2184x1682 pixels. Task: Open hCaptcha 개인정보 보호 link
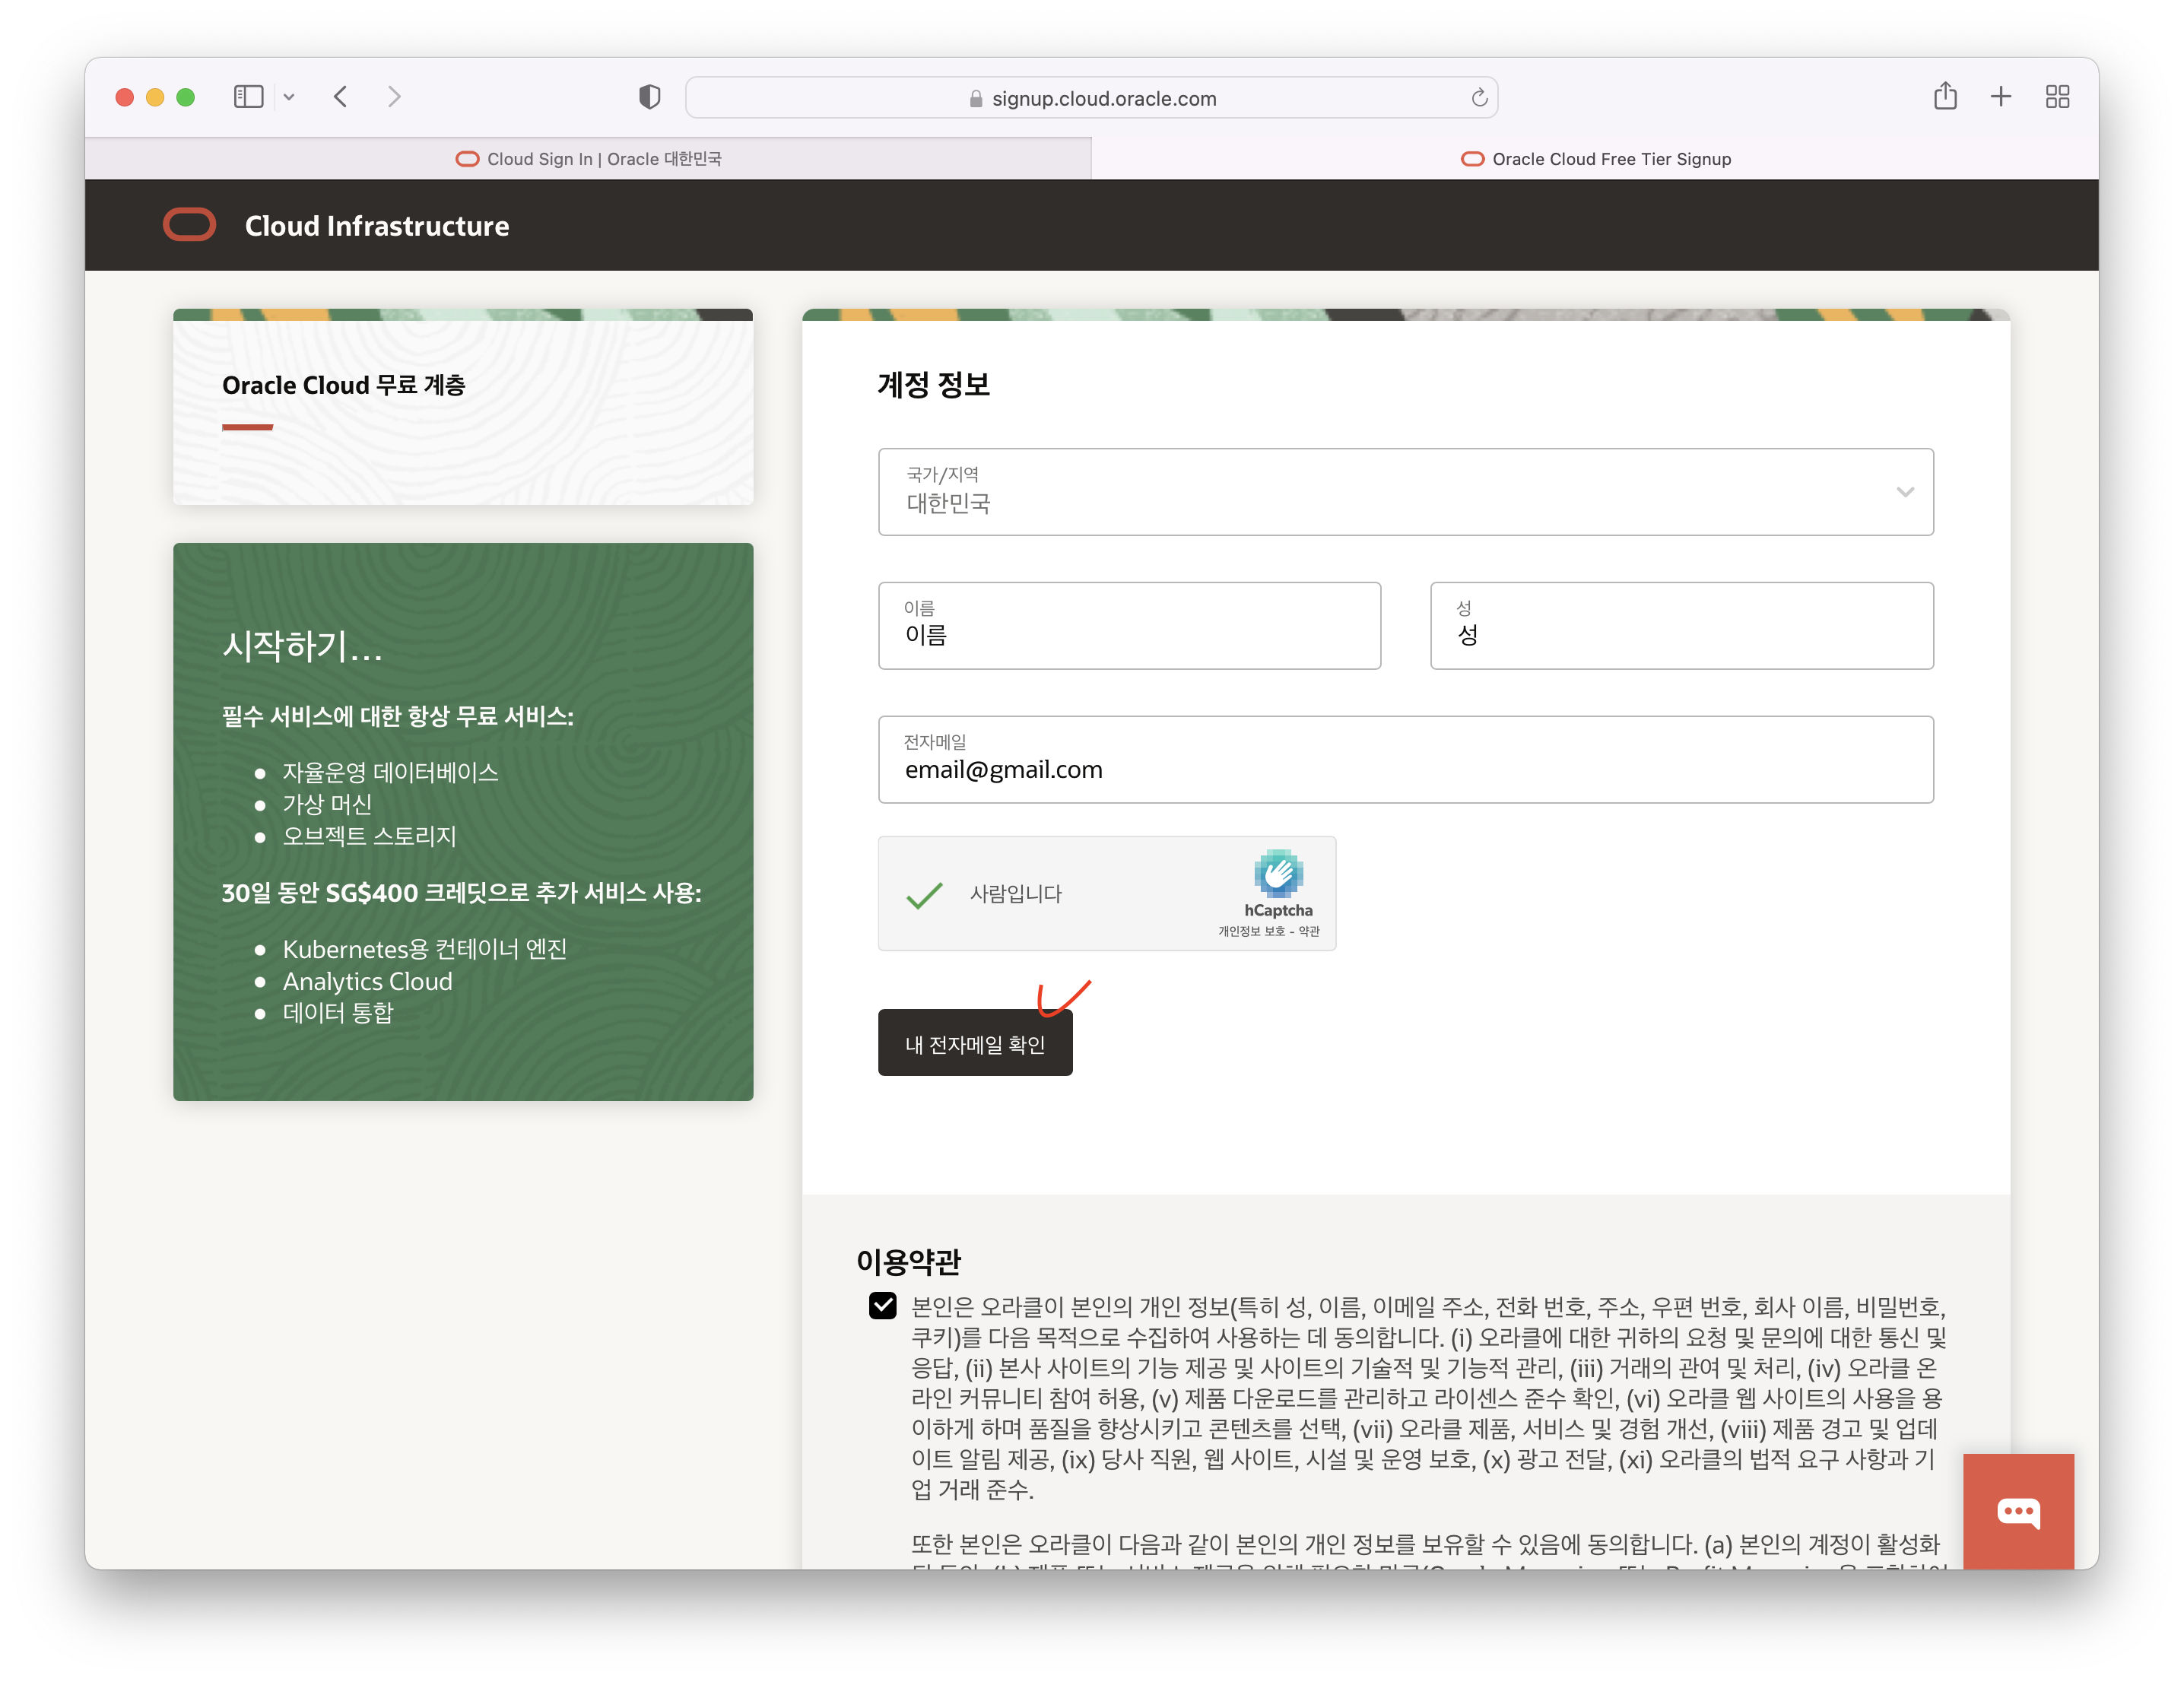(x=1250, y=931)
